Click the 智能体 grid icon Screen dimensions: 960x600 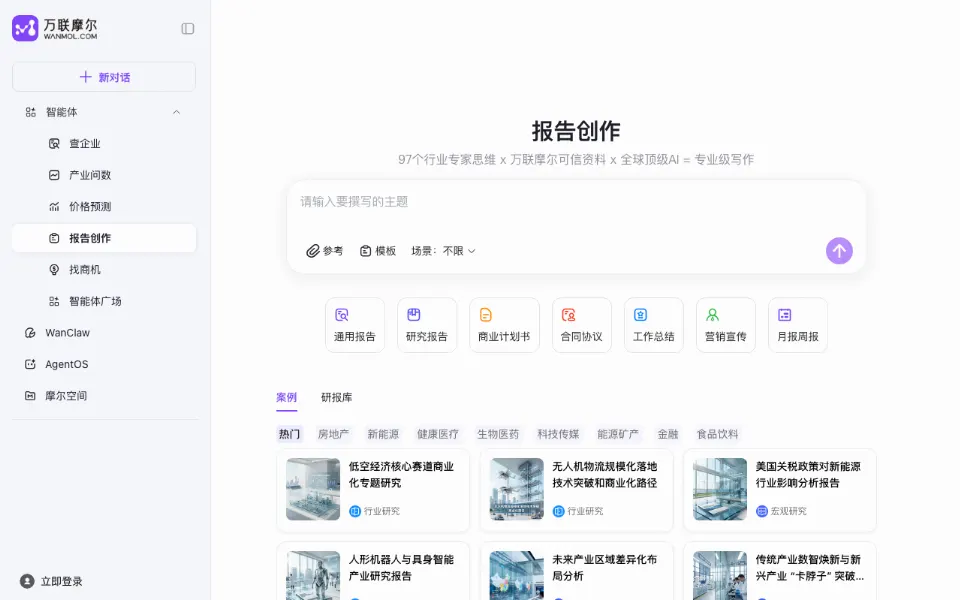click(x=31, y=112)
